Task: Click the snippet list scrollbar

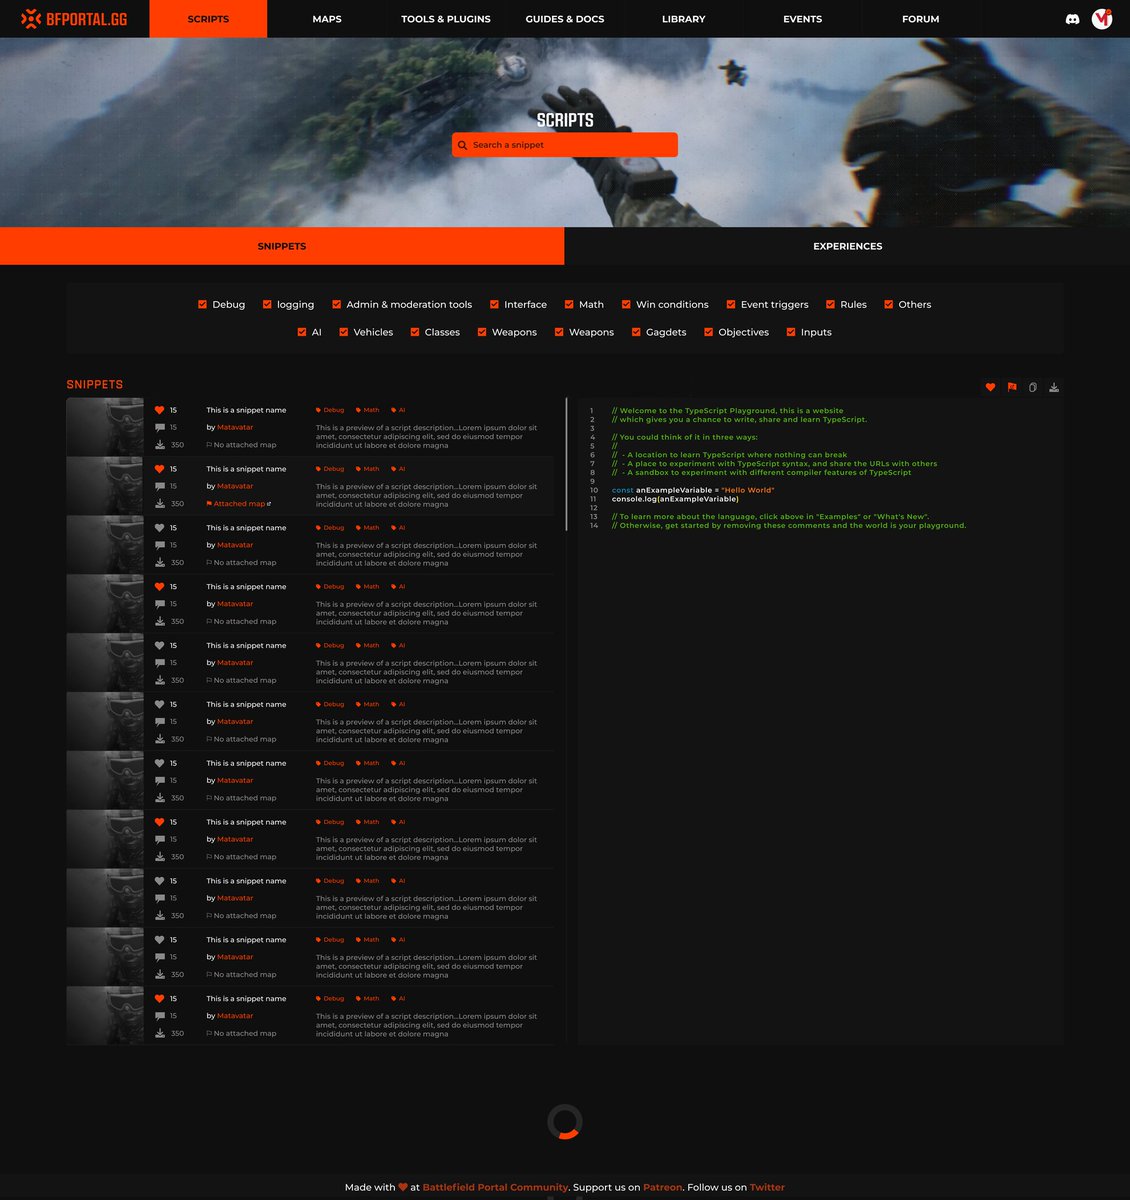Action: click(x=566, y=464)
